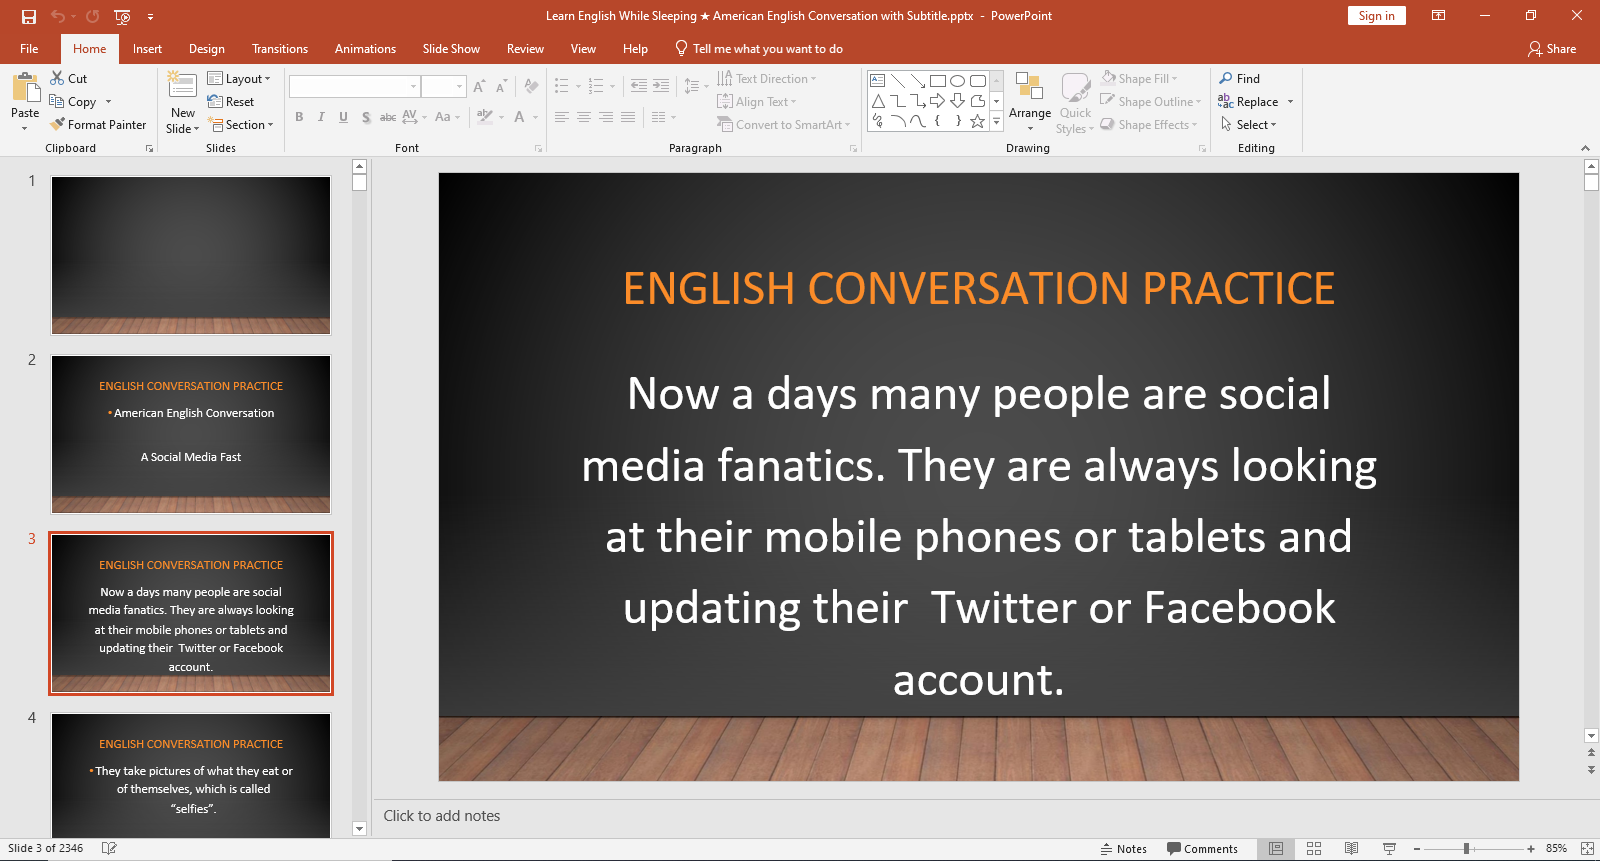This screenshot has width=1600, height=861.
Task: Start Slide Show from status bar
Action: click(x=1389, y=849)
